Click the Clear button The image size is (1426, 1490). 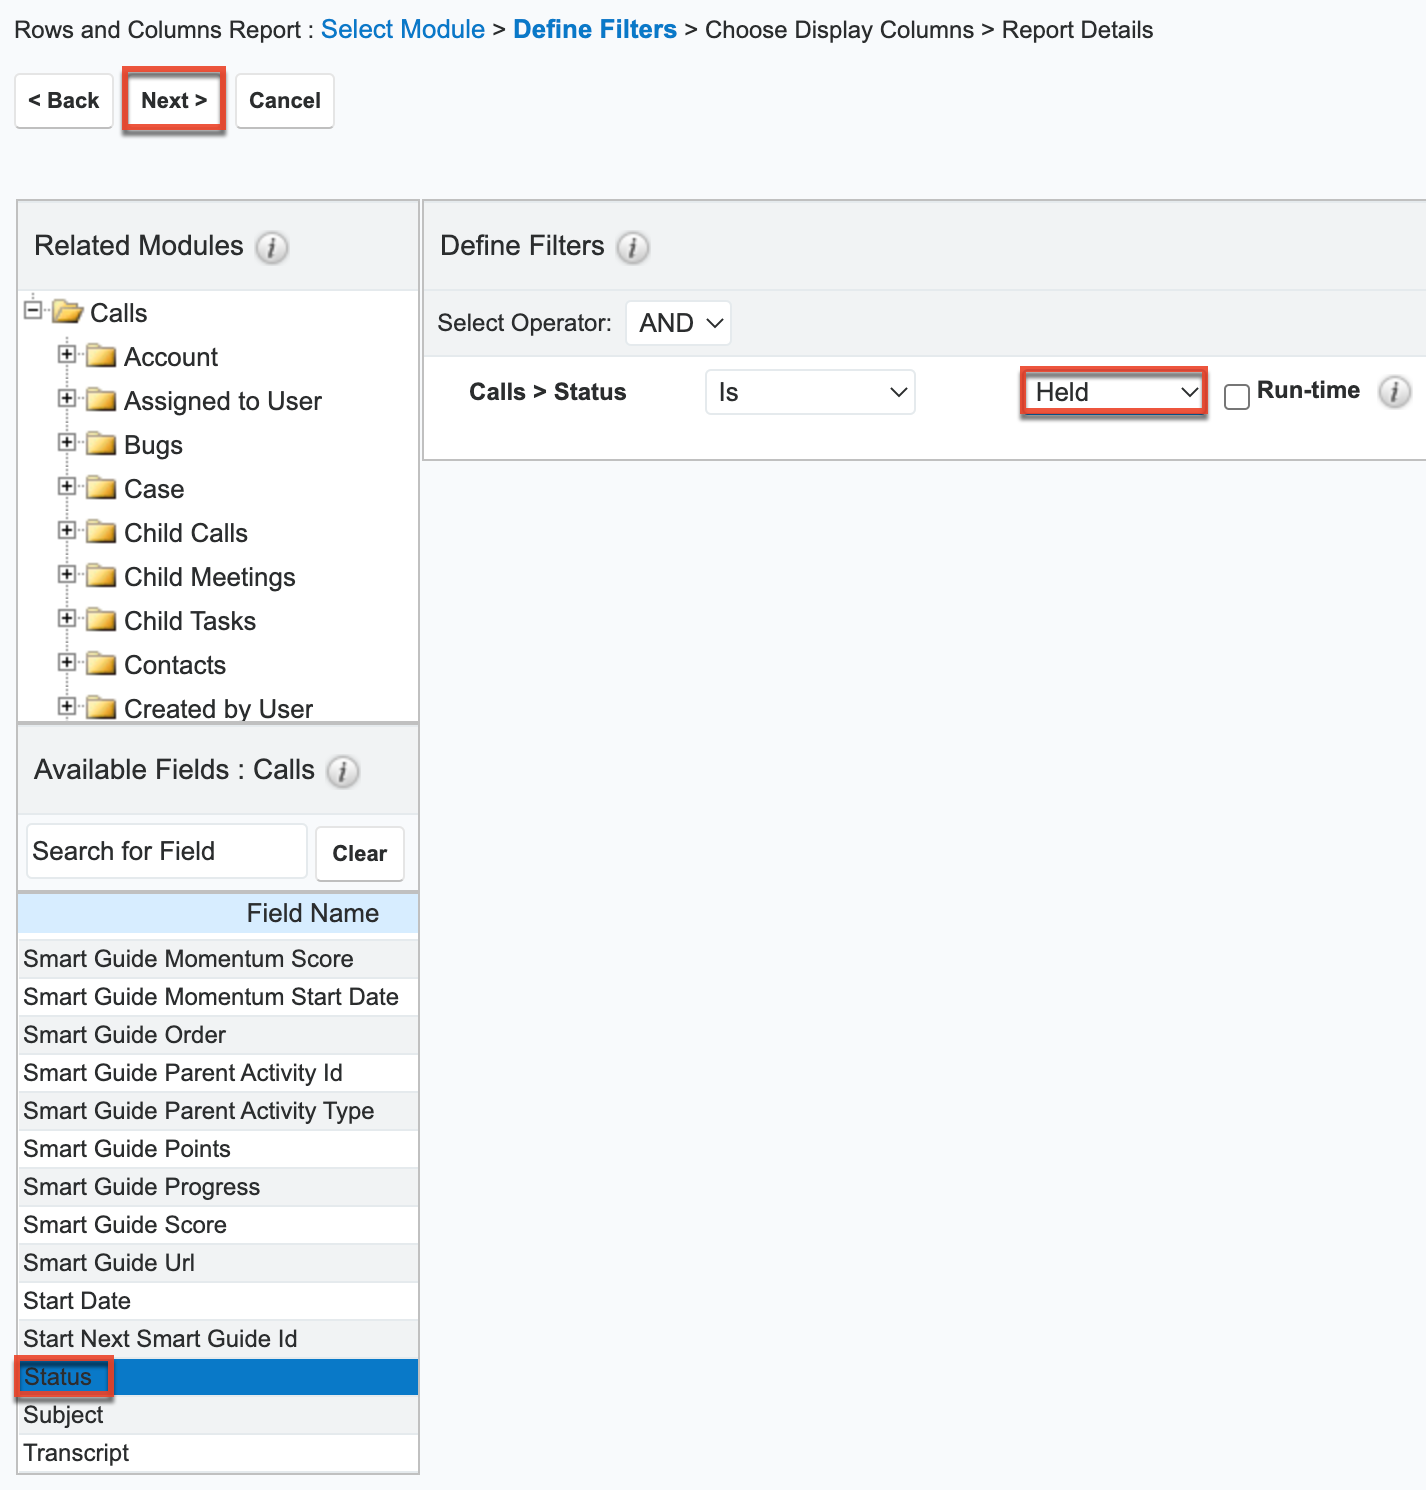tap(359, 853)
